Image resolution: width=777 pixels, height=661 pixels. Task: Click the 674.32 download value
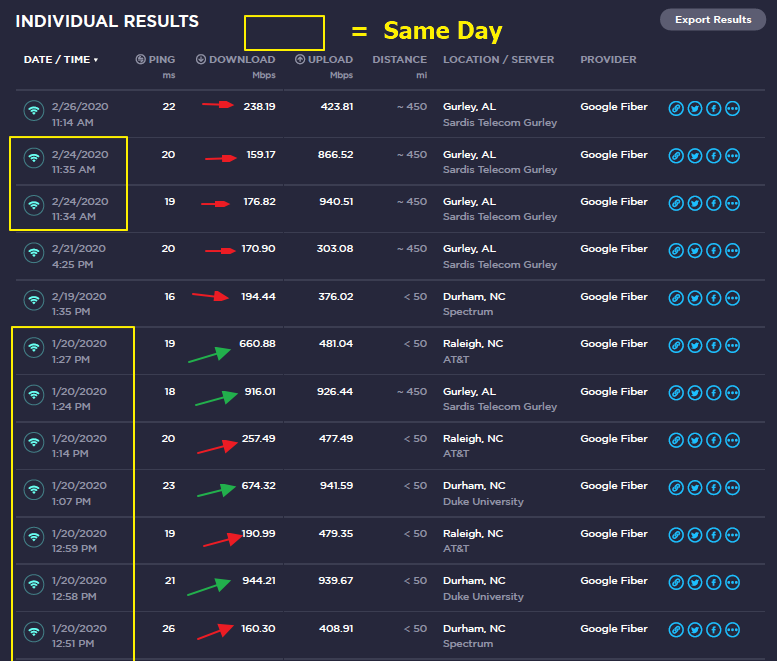pos(258,486)
